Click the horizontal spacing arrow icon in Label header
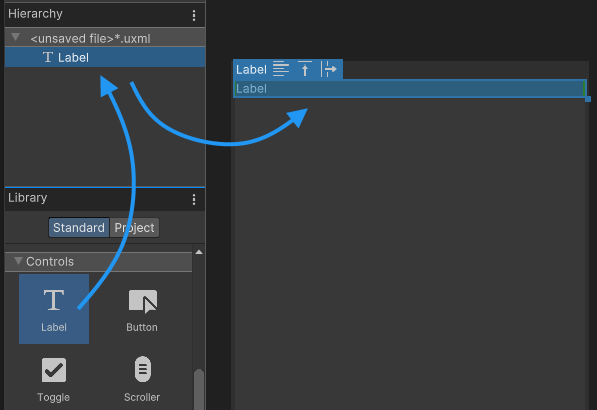597x410 pixels. click(329, 69)
